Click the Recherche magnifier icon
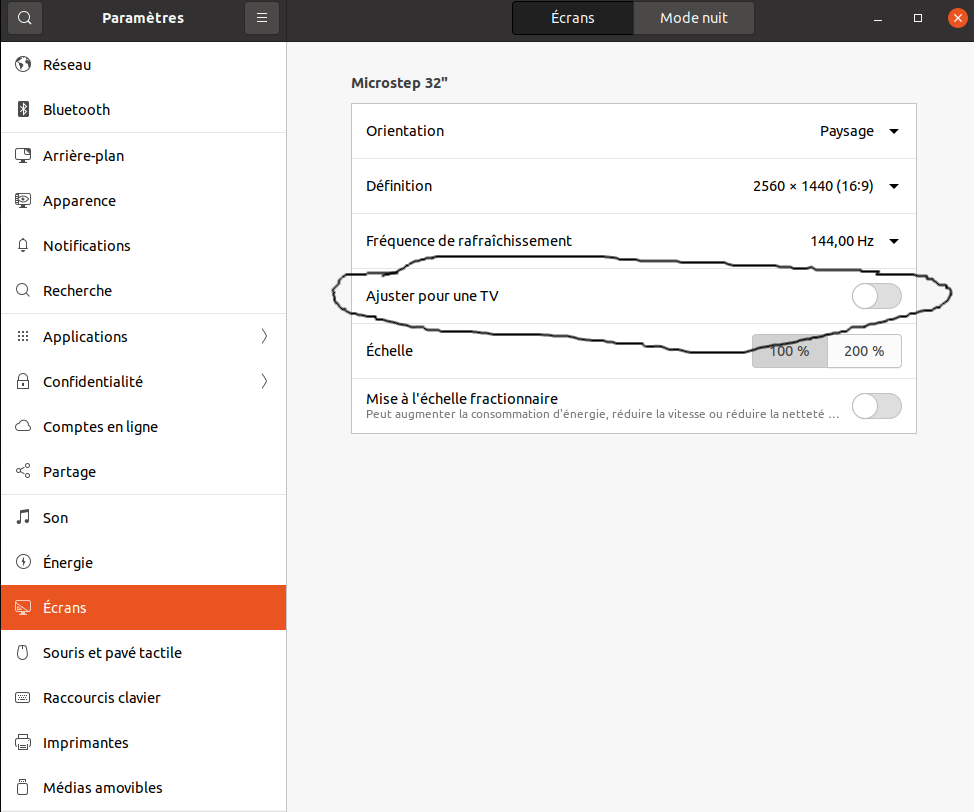 [23, 290]
